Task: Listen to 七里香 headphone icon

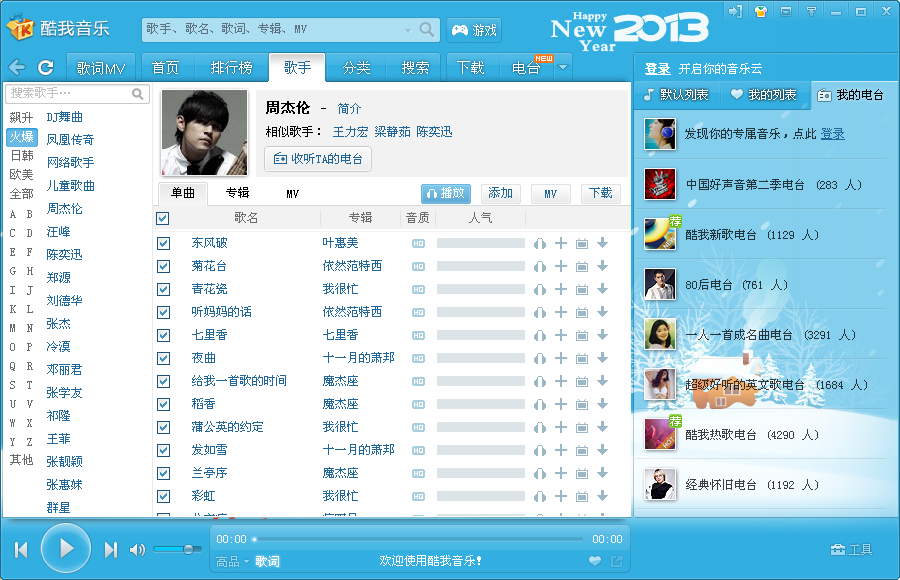Action: (540, 335)
